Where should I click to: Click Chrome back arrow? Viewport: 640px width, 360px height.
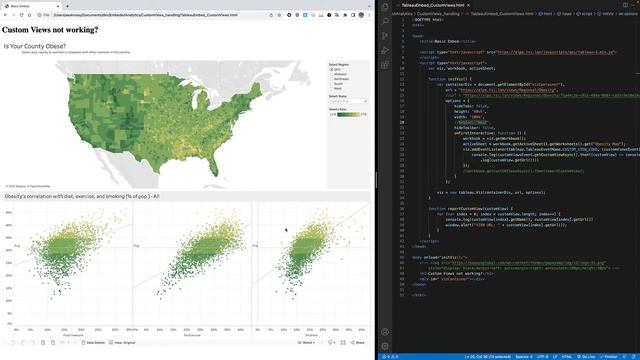click(5, 15)
